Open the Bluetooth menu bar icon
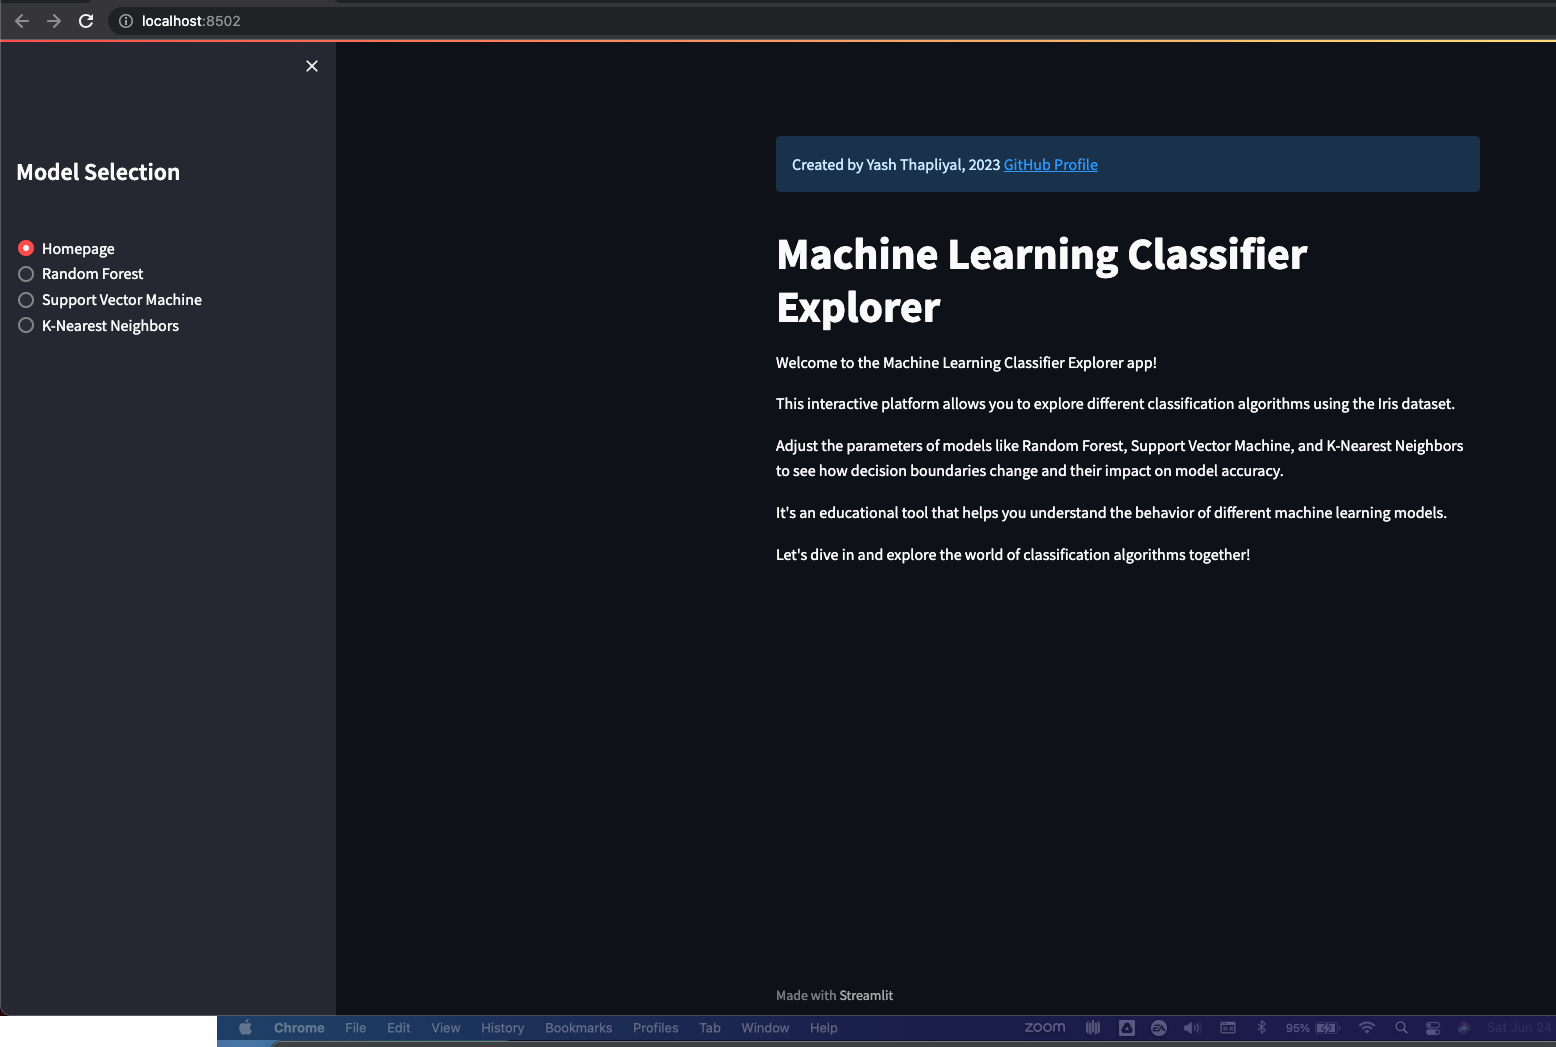 [1262, 1028]
